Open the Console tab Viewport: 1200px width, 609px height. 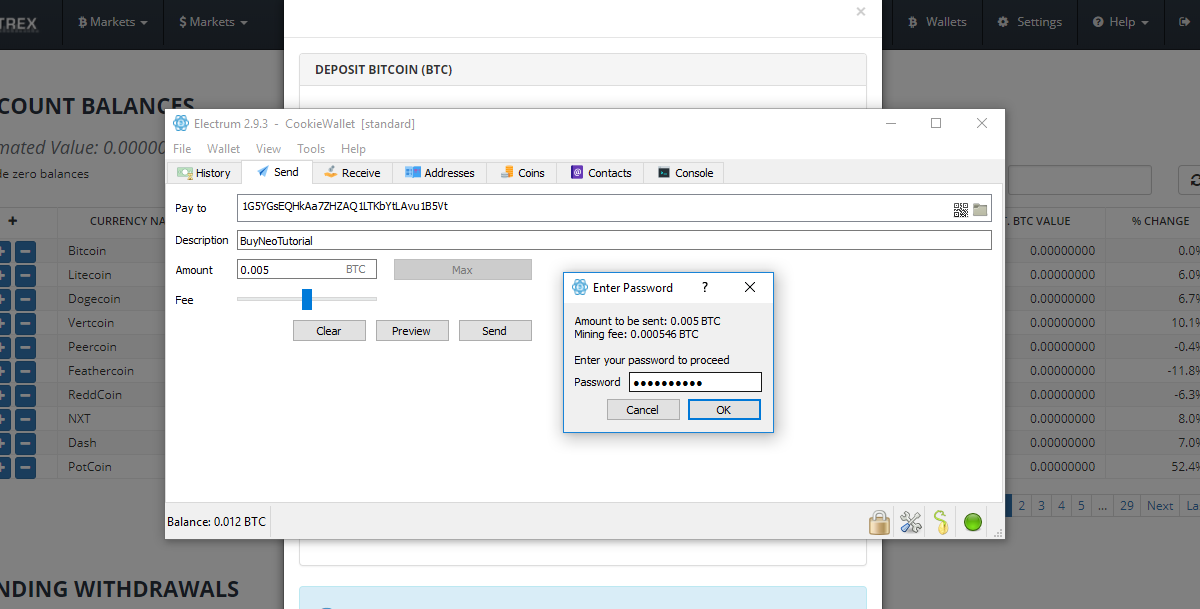[684, 173]
